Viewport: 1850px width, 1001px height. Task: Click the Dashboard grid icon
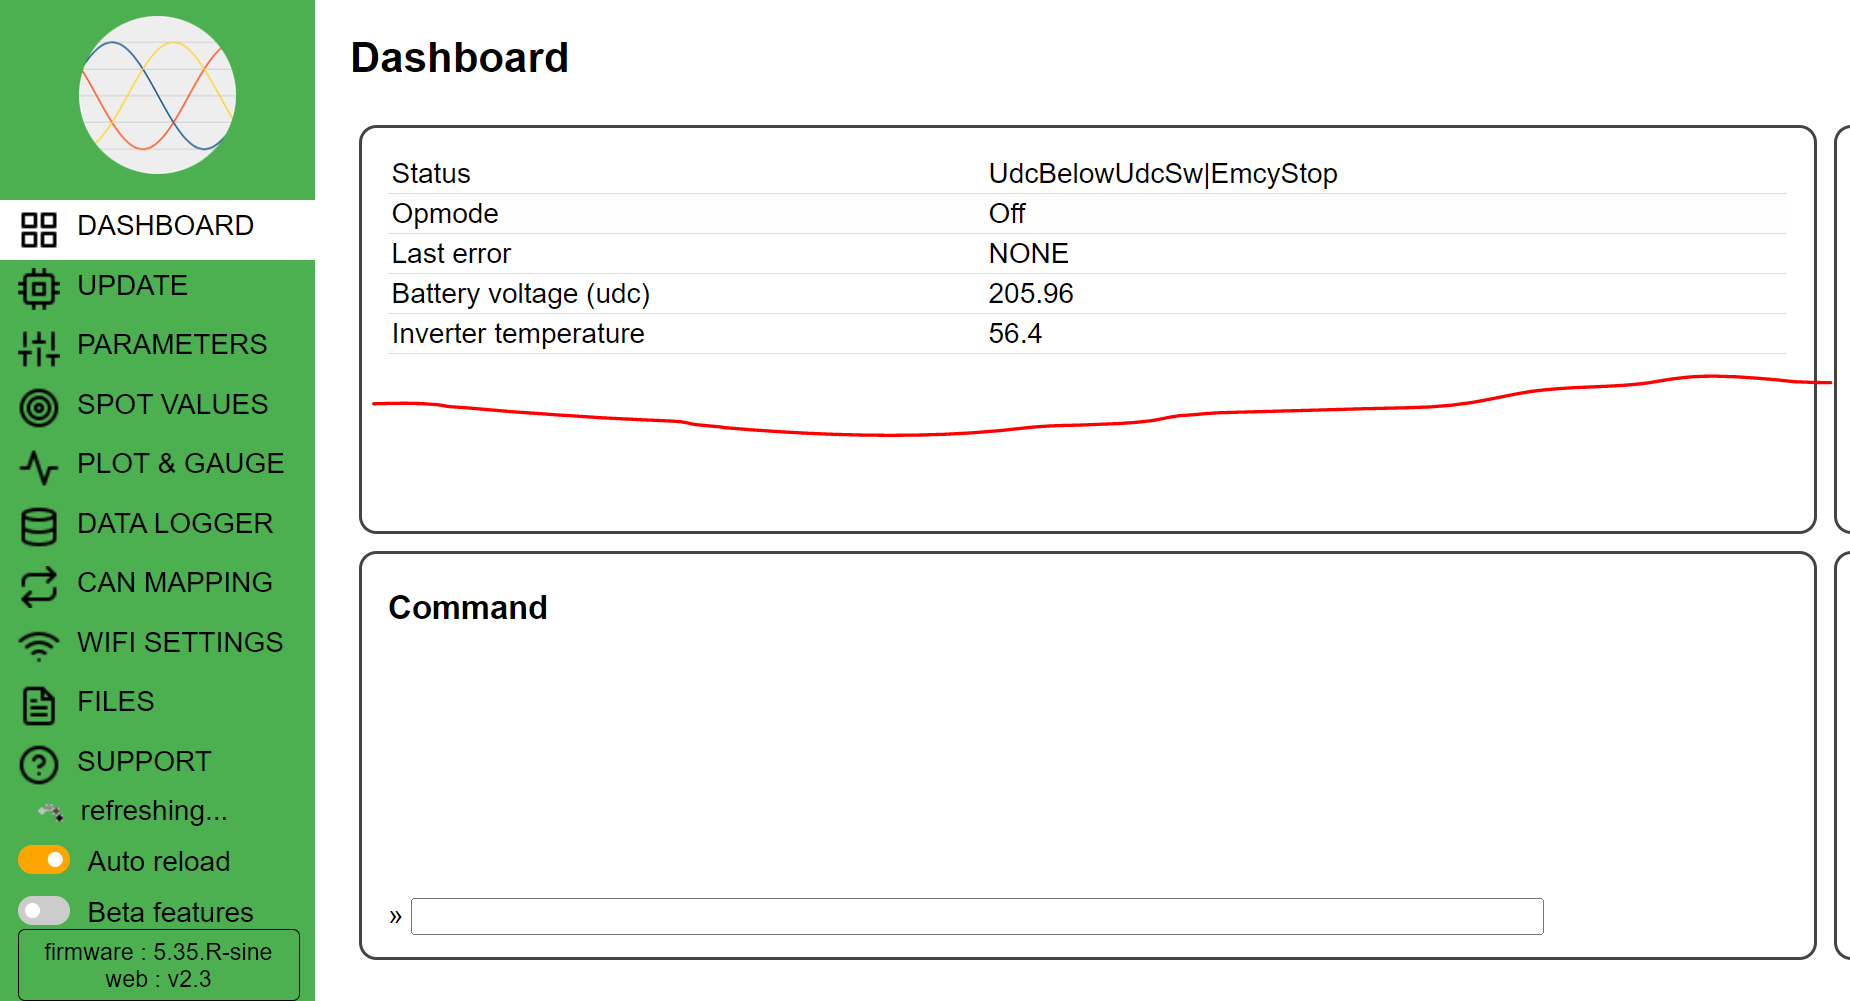tap(39, 229)
